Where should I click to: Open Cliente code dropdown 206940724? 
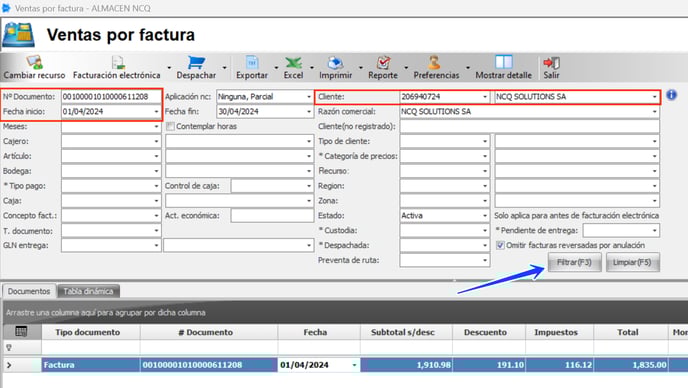(485, 97)
